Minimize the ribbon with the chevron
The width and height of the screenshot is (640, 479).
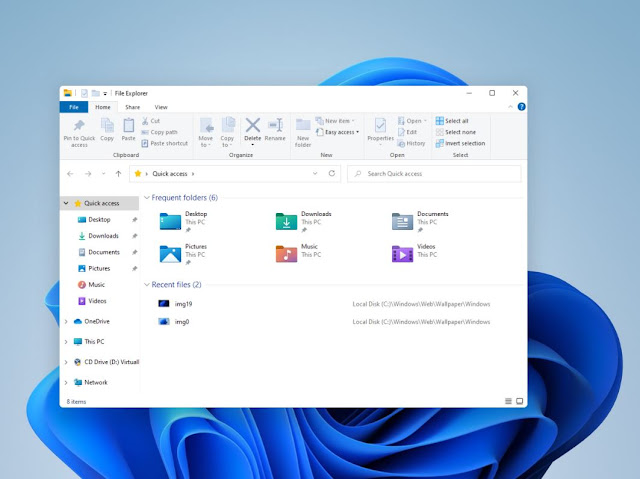510,107
